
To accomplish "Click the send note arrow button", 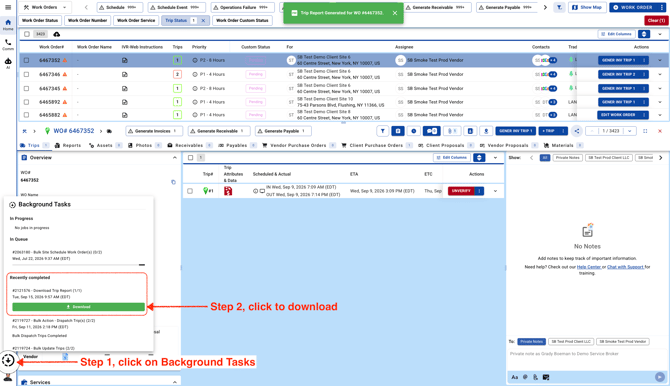I will point(660,377).
